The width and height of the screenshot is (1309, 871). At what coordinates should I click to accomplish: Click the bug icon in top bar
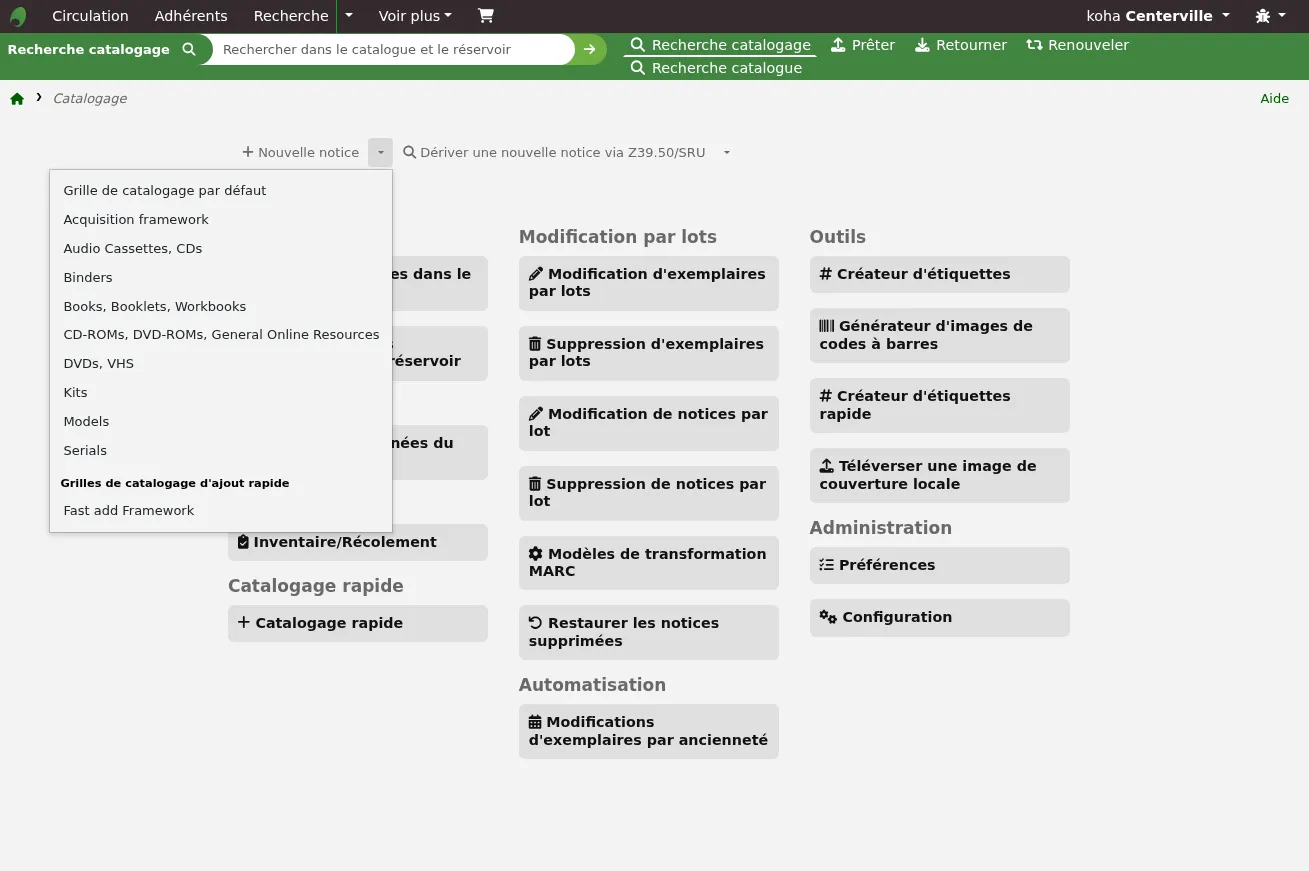click(x=1262, y=16)
